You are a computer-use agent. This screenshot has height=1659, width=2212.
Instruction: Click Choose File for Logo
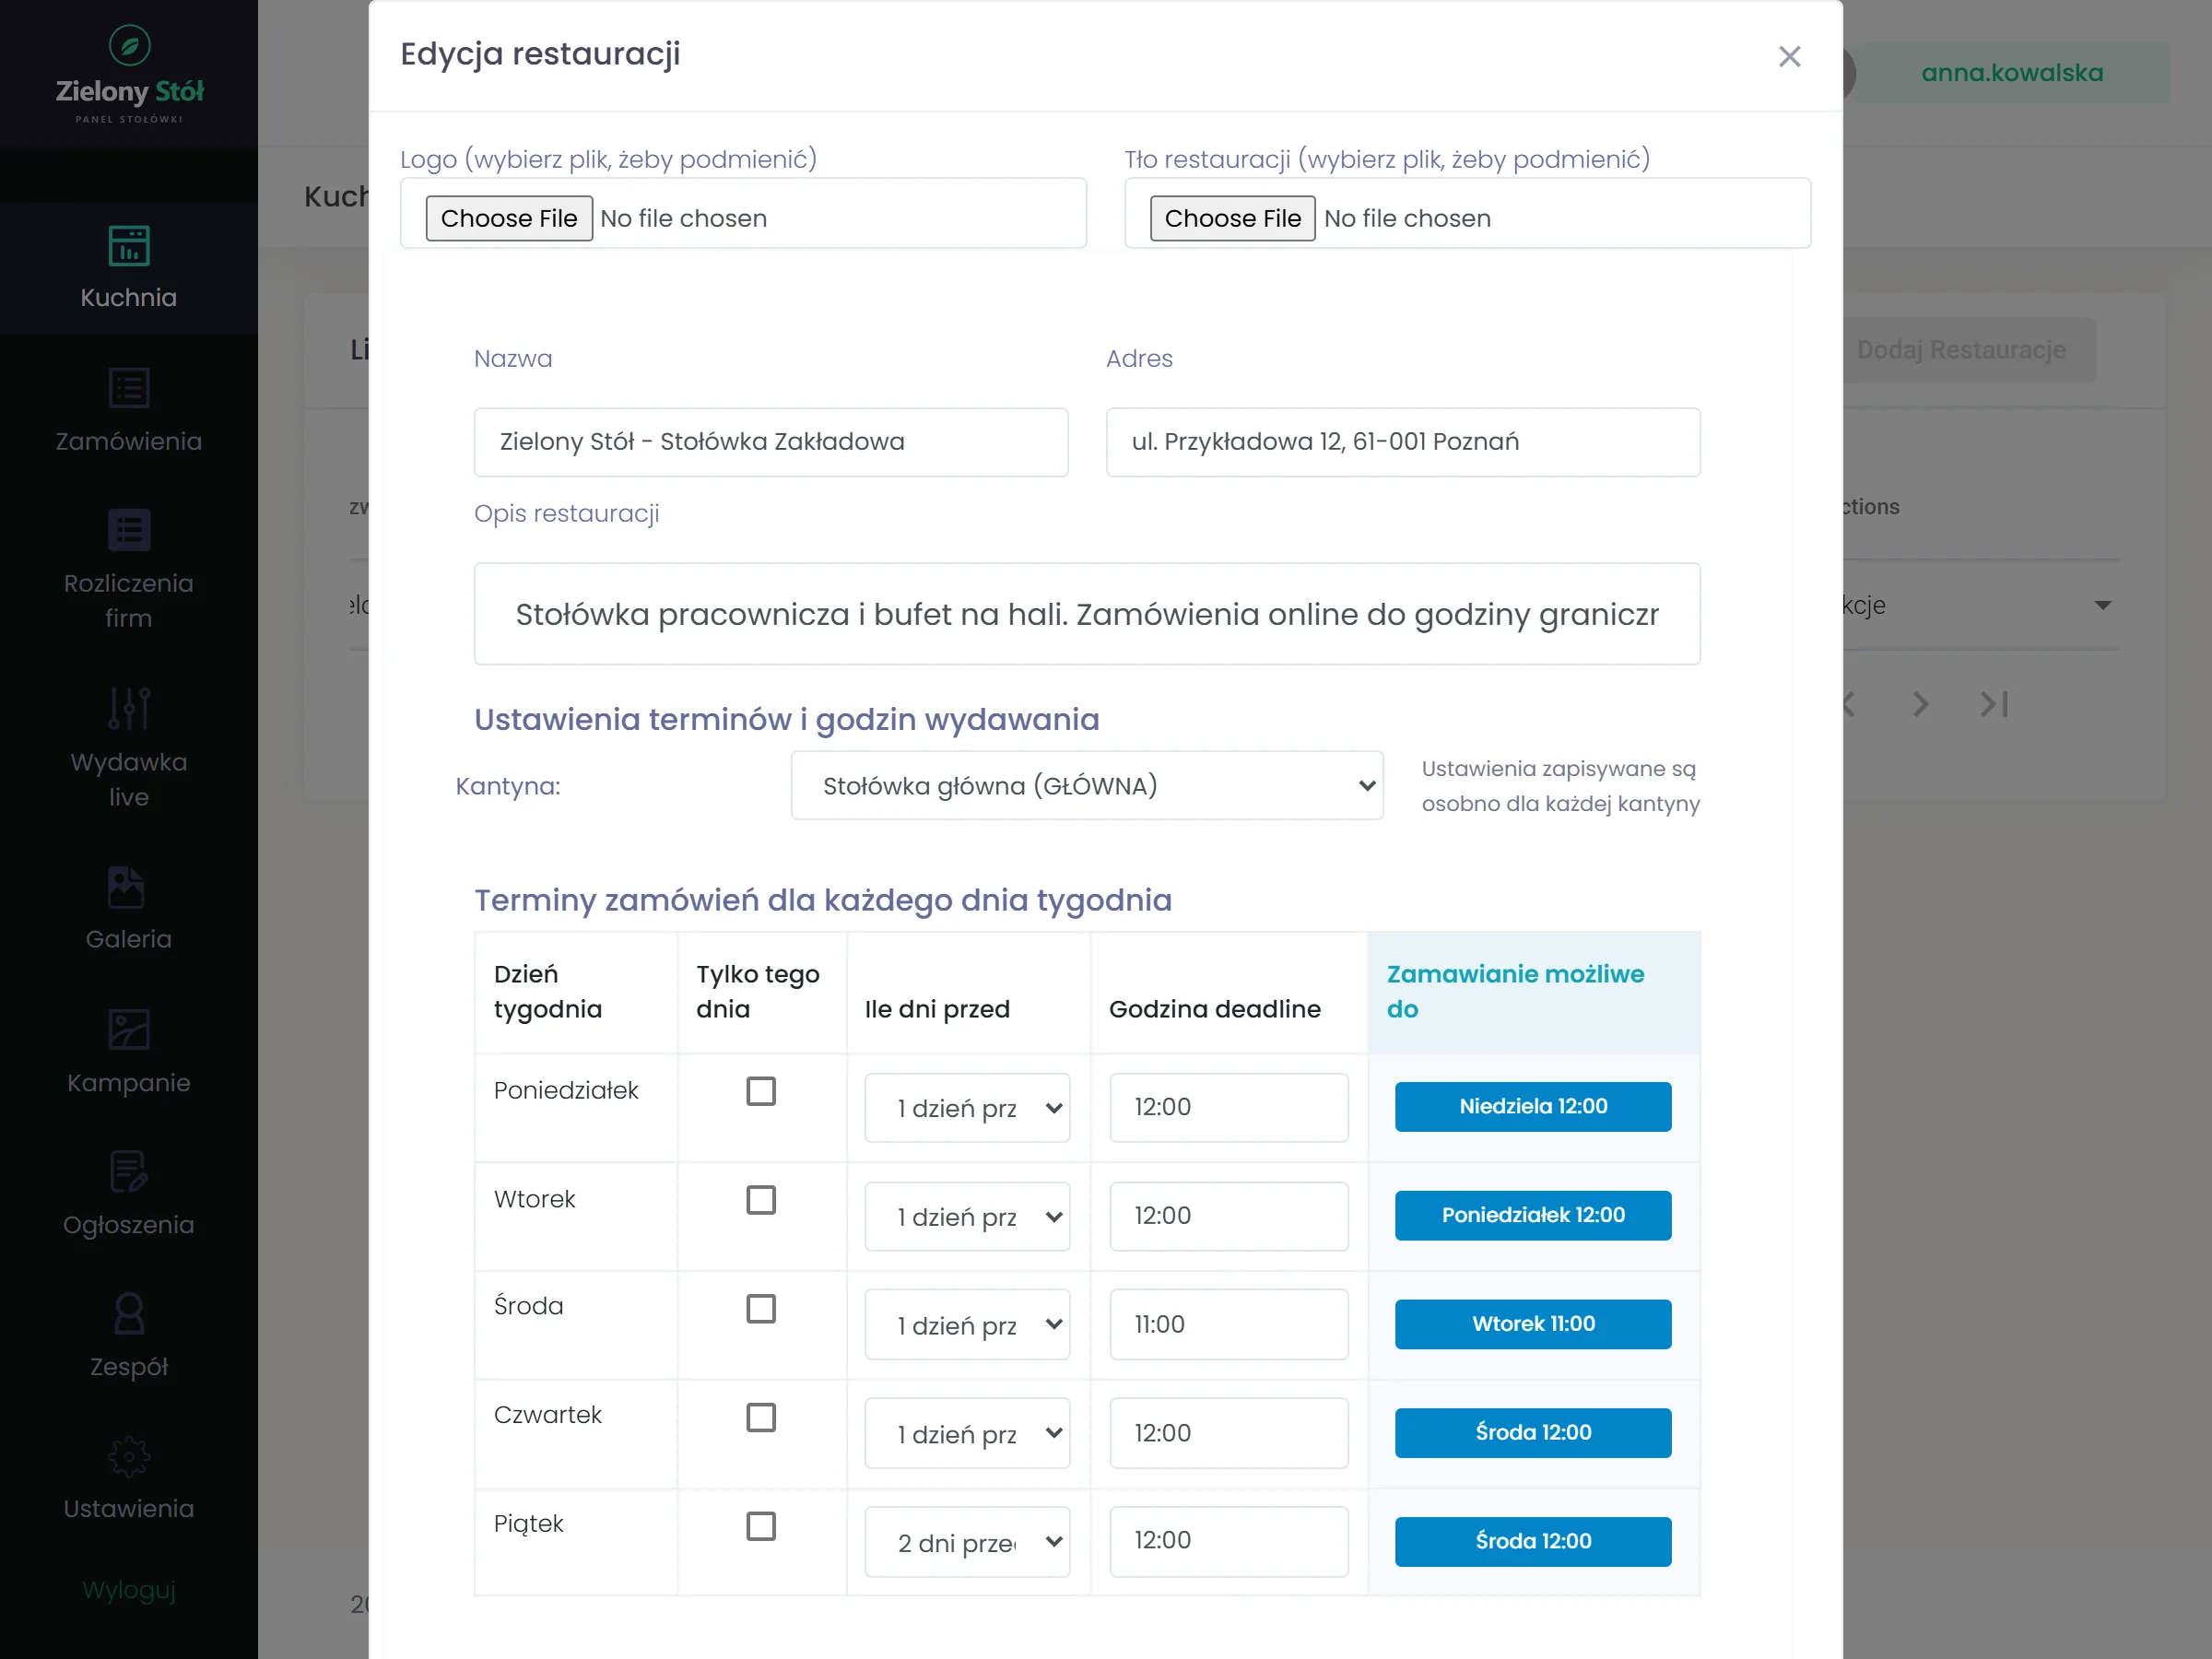(509, 218)
